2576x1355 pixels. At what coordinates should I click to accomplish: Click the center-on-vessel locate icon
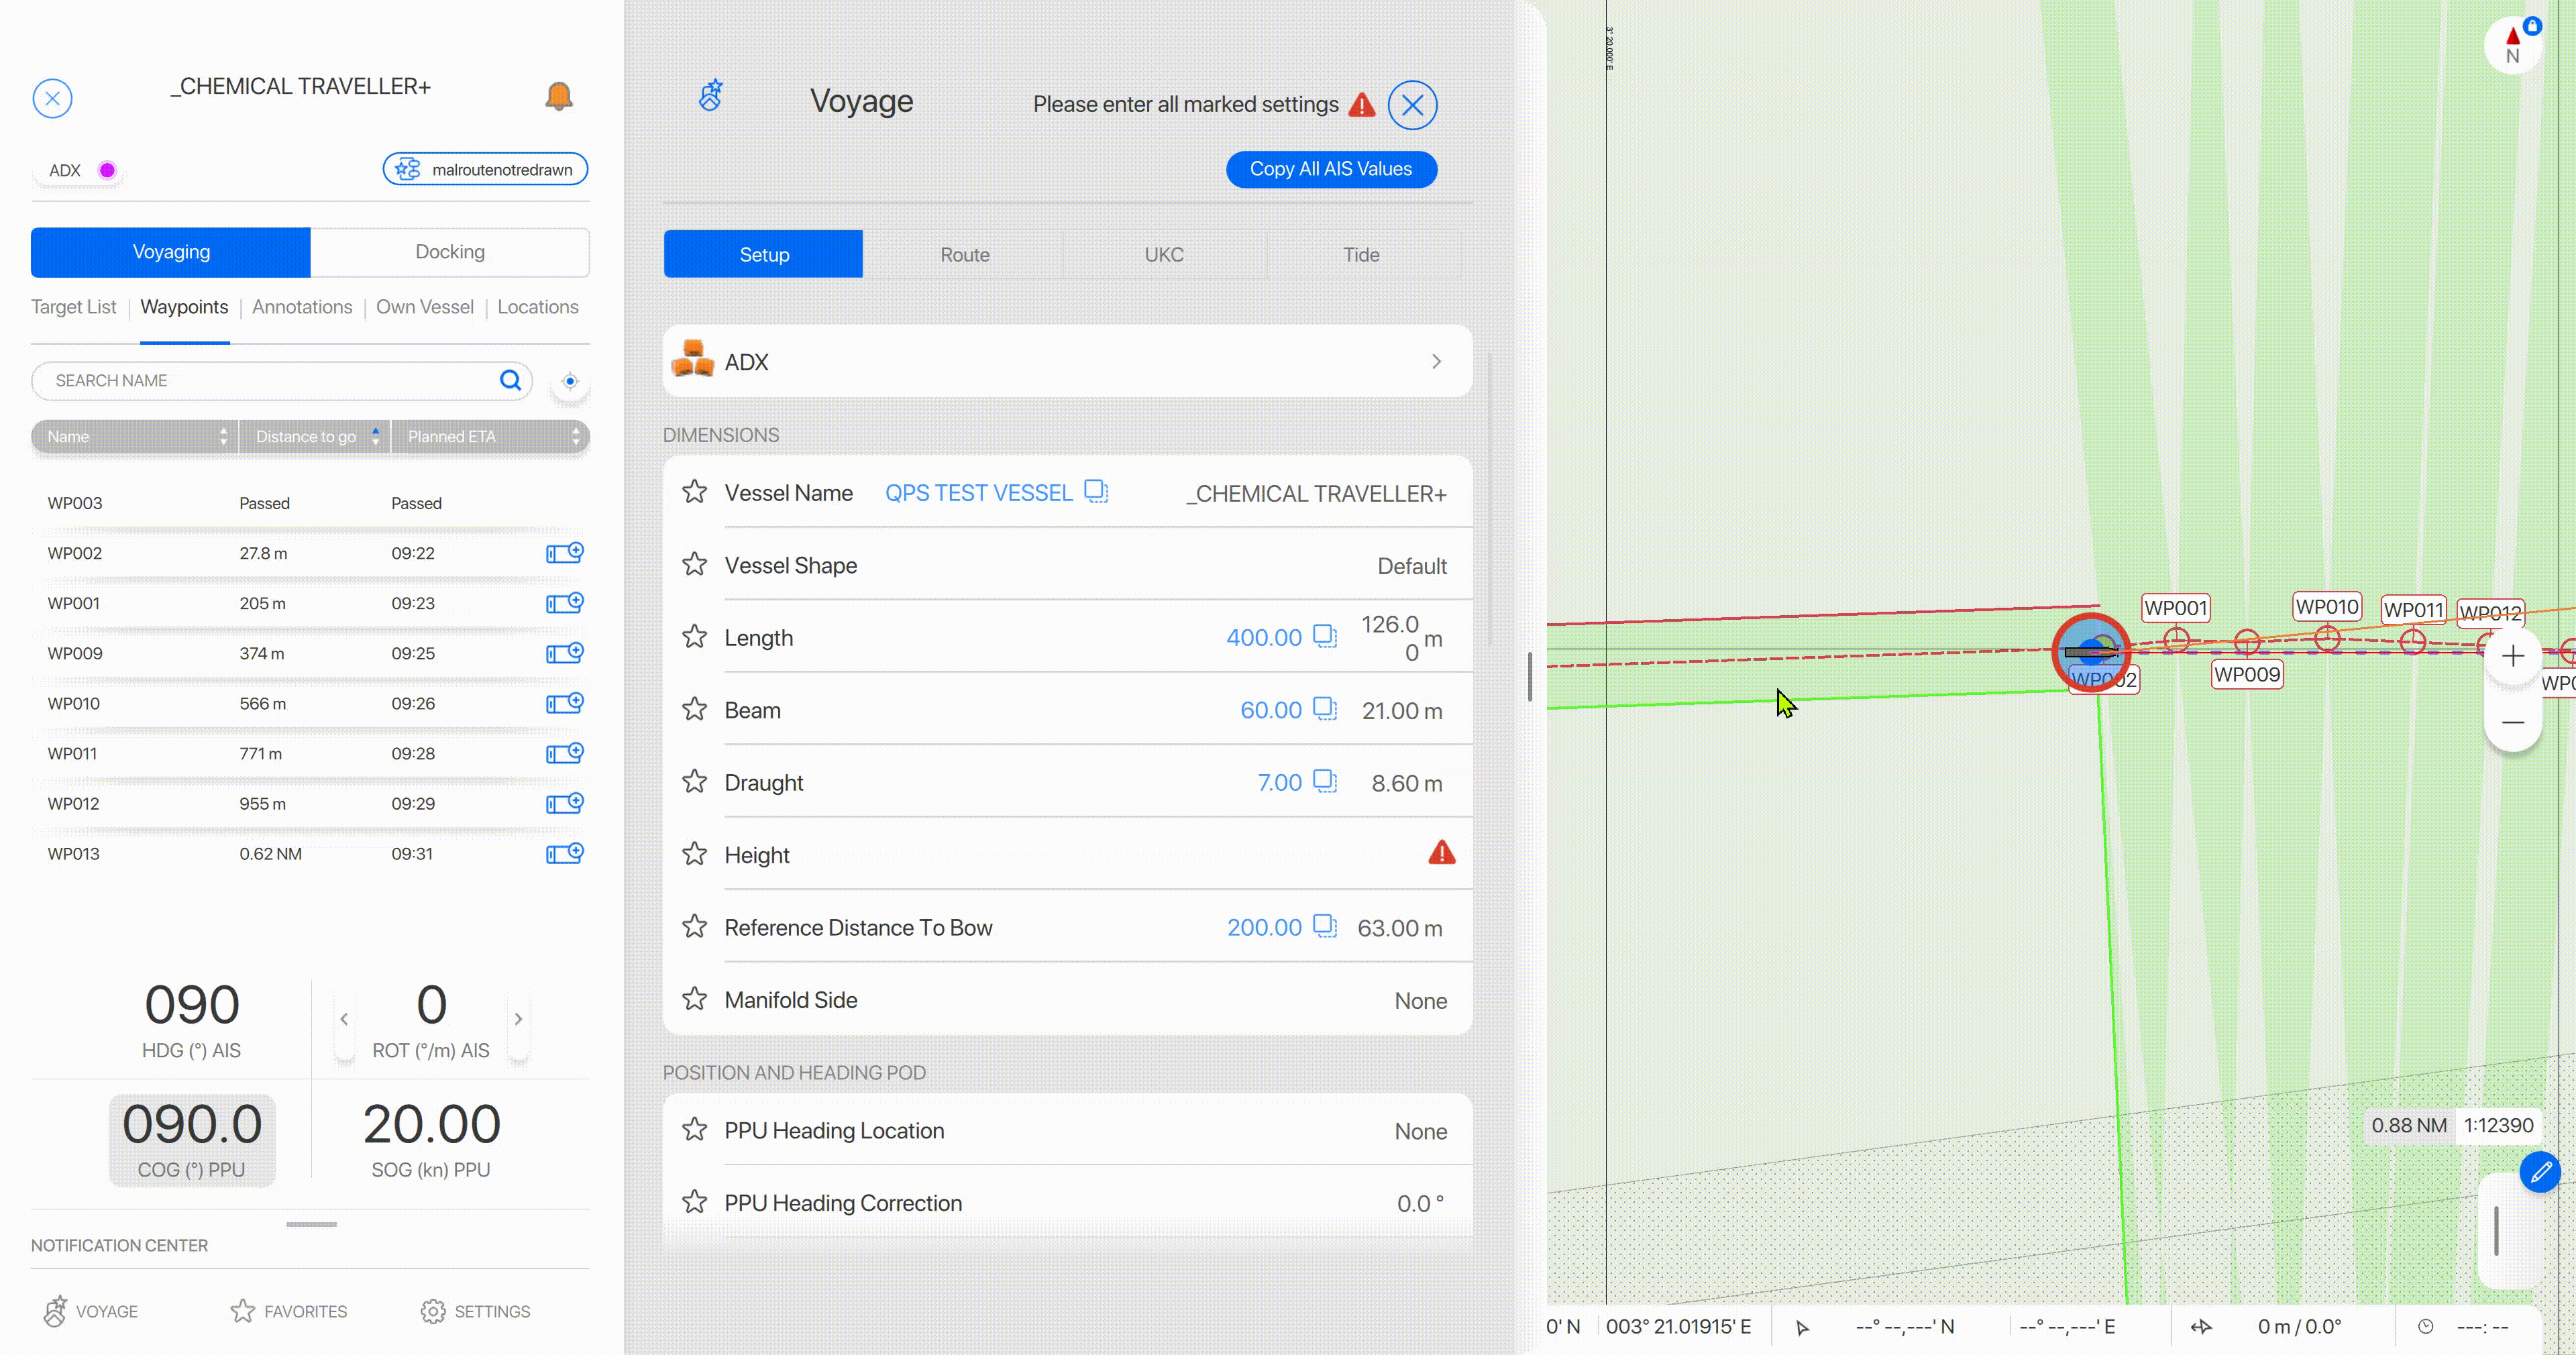point(570,381)
